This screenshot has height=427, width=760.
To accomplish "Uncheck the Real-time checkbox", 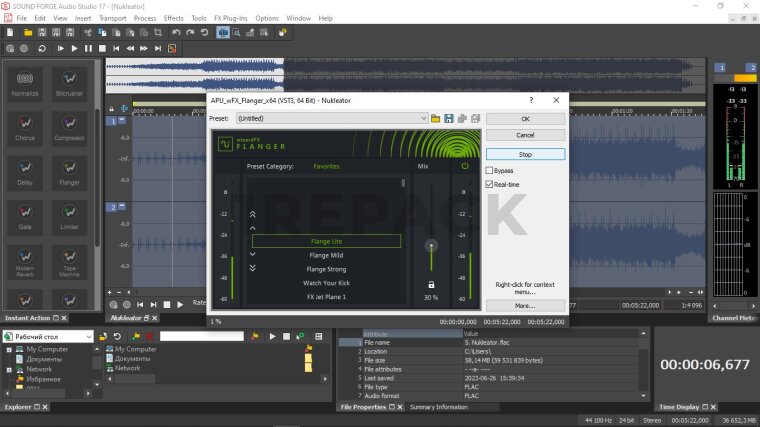I will (x=490, y=185).
